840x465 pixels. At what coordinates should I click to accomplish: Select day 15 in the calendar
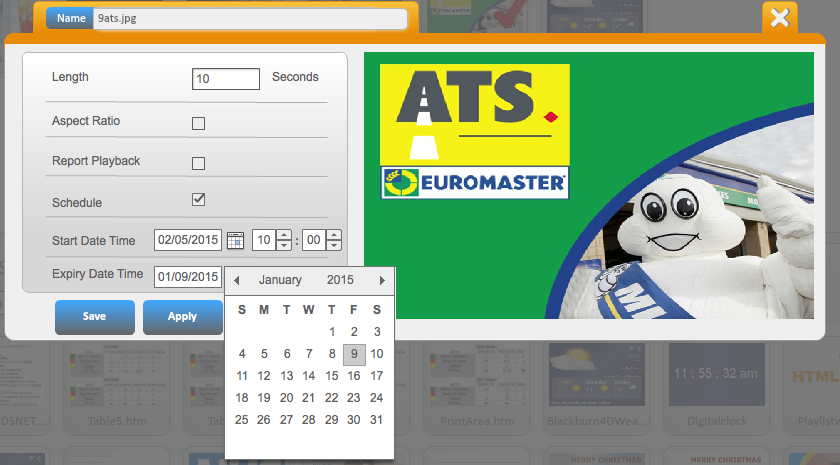pyautogui.click(x=332, y=377)
